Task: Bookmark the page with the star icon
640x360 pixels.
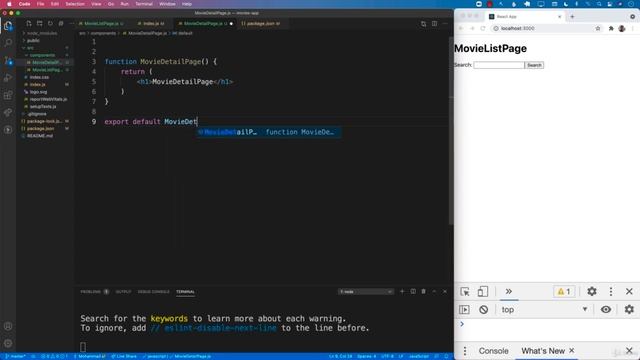Action: coord(598,28)
